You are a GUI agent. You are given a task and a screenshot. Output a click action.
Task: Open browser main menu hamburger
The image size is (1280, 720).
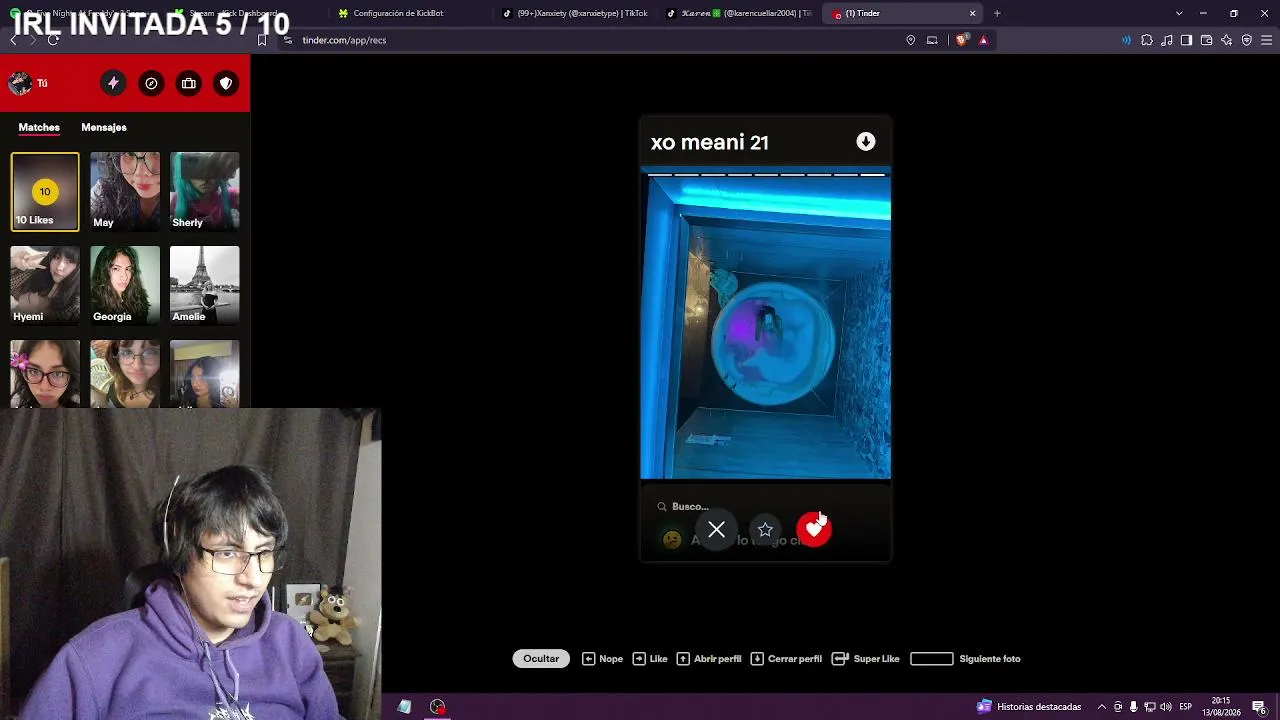[1267, 40]
